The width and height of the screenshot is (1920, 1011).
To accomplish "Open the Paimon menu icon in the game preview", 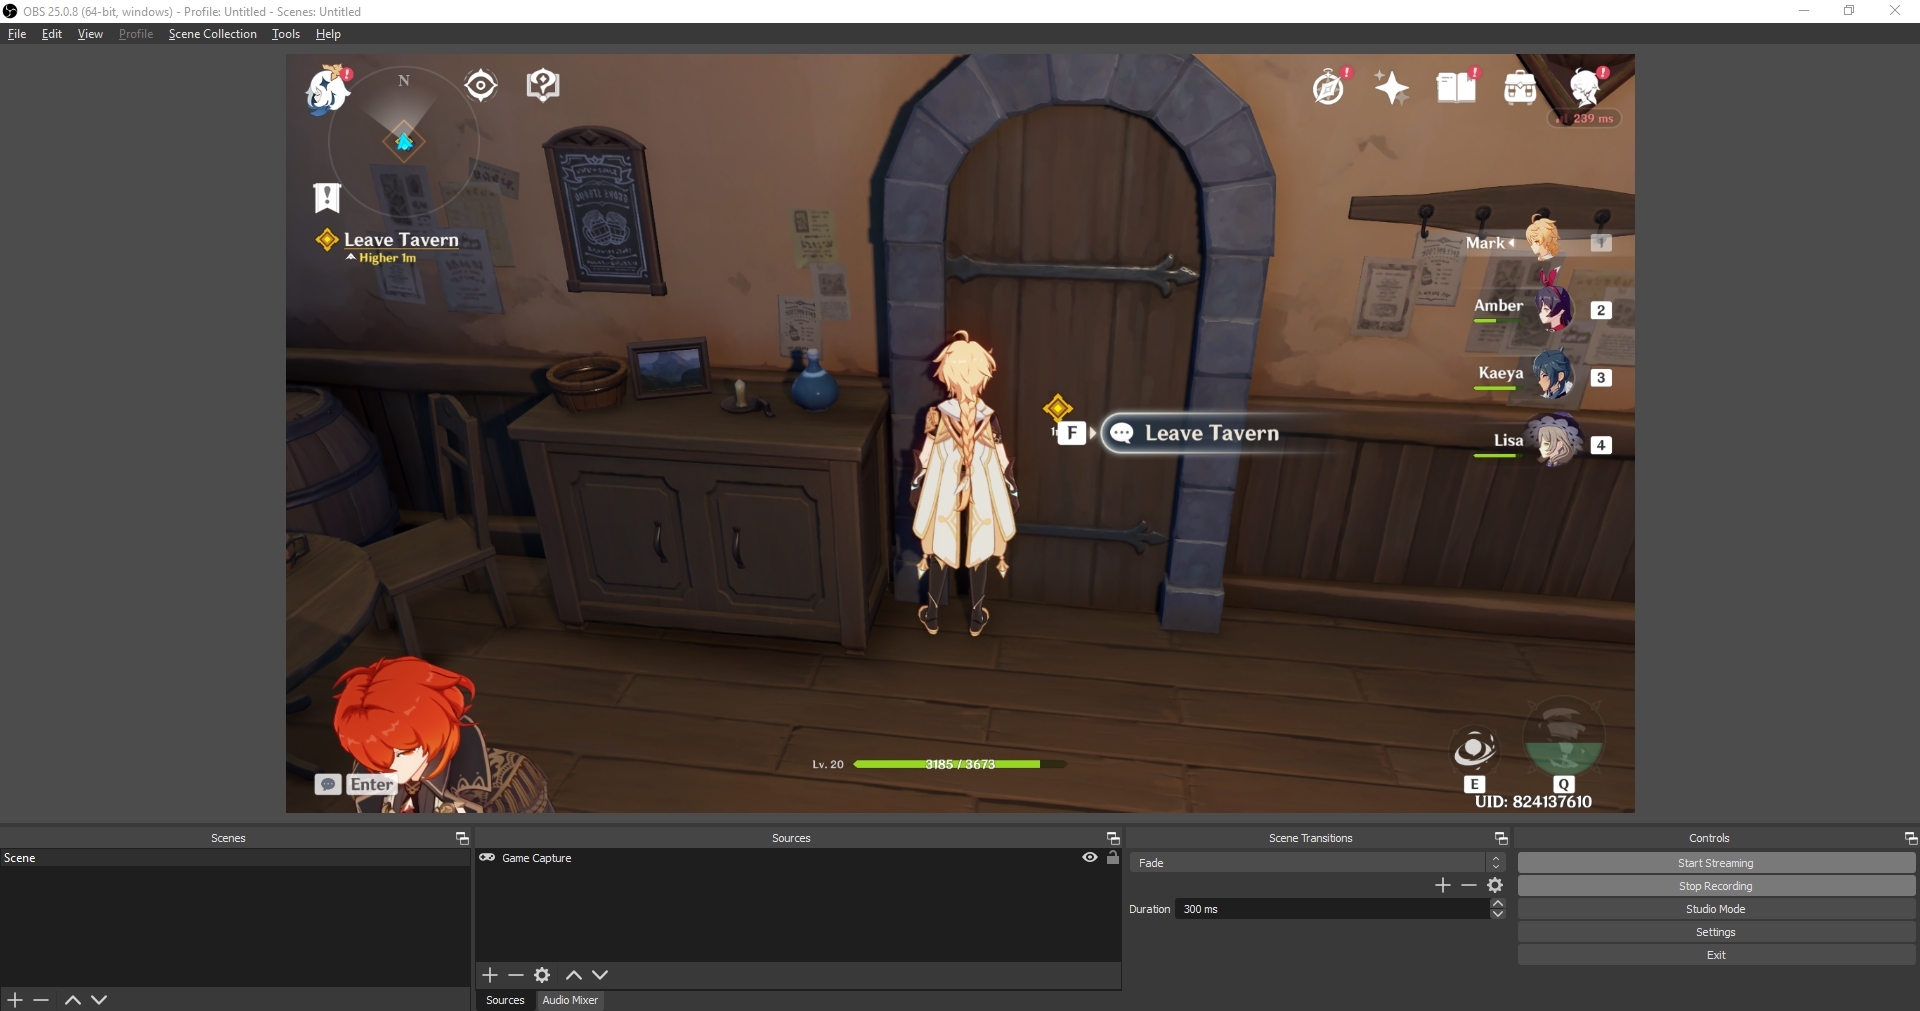I will pos(327,90).
